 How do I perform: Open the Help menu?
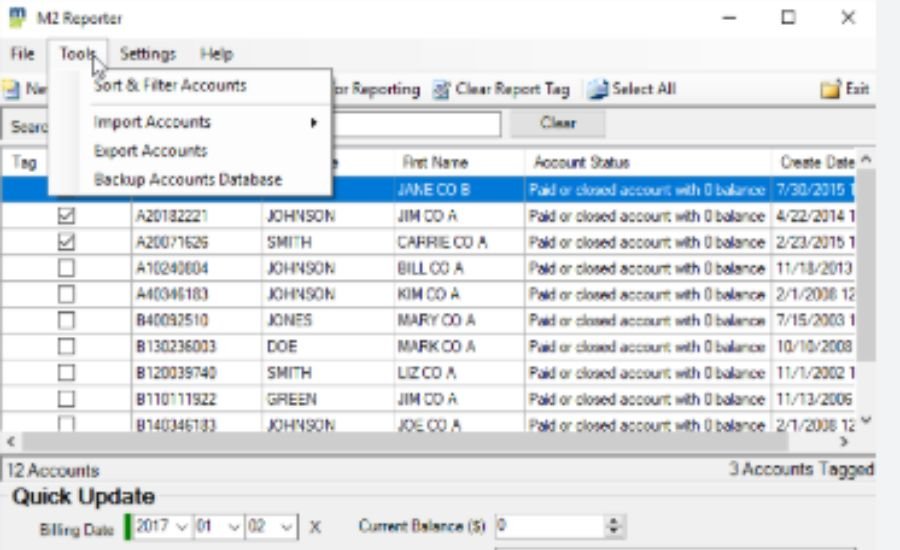pos(216,54)
